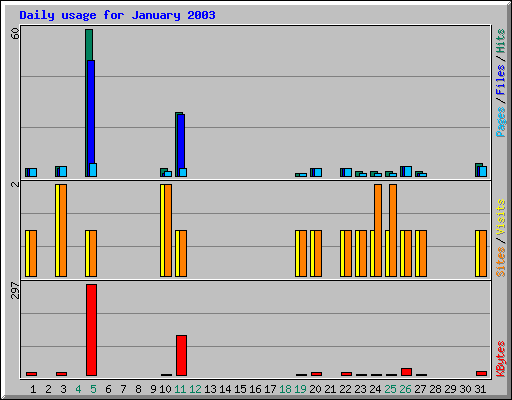512x400 pixels.
Task: Click day label '1' on the x-axis
Action: pos(33,389)
